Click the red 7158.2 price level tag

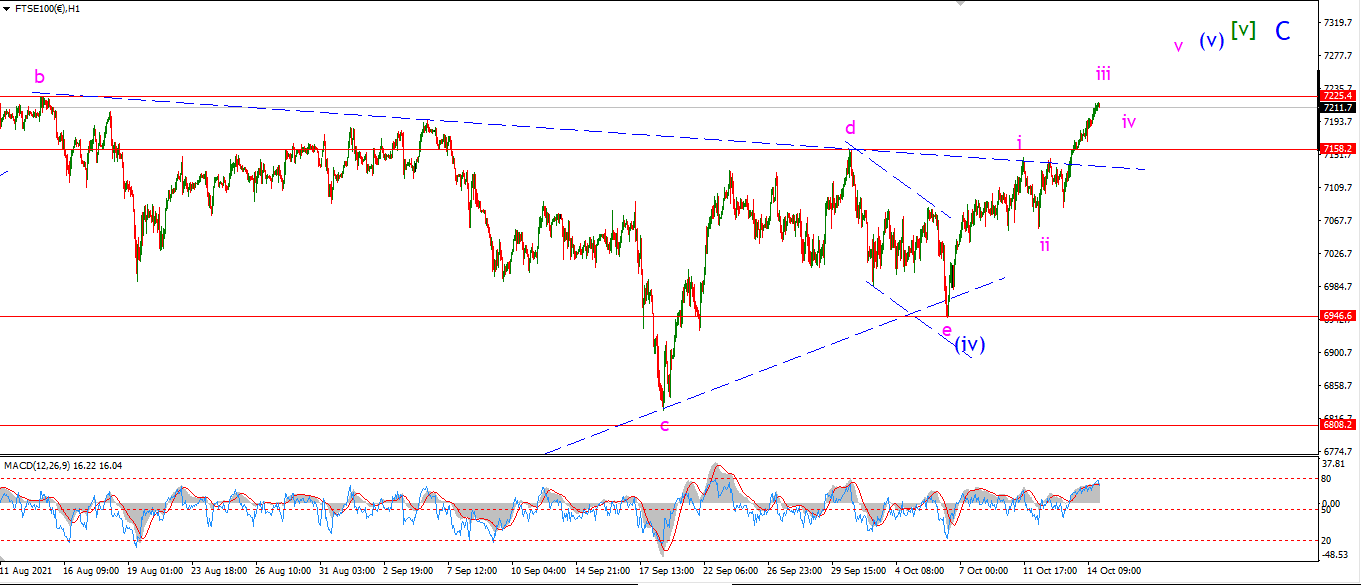[1338, 149]
